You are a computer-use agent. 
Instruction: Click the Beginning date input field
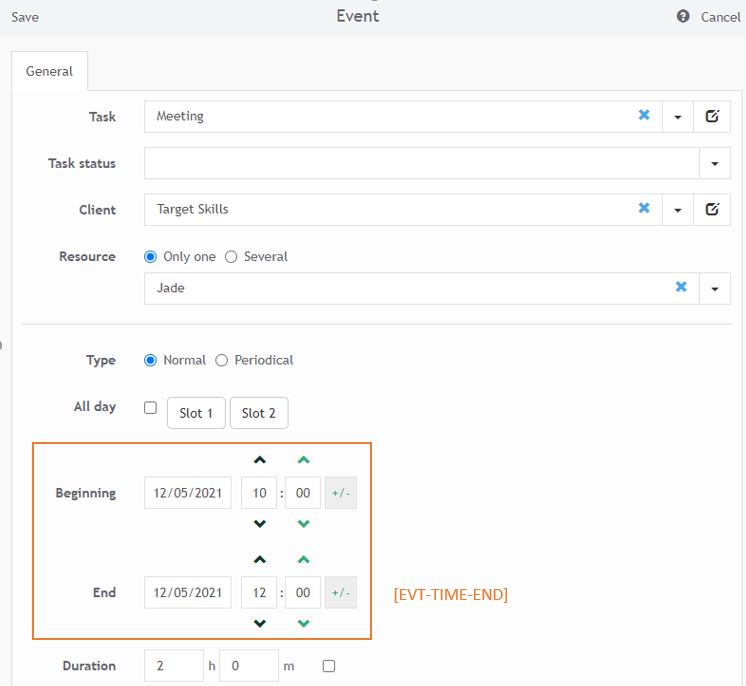[188, 493]
